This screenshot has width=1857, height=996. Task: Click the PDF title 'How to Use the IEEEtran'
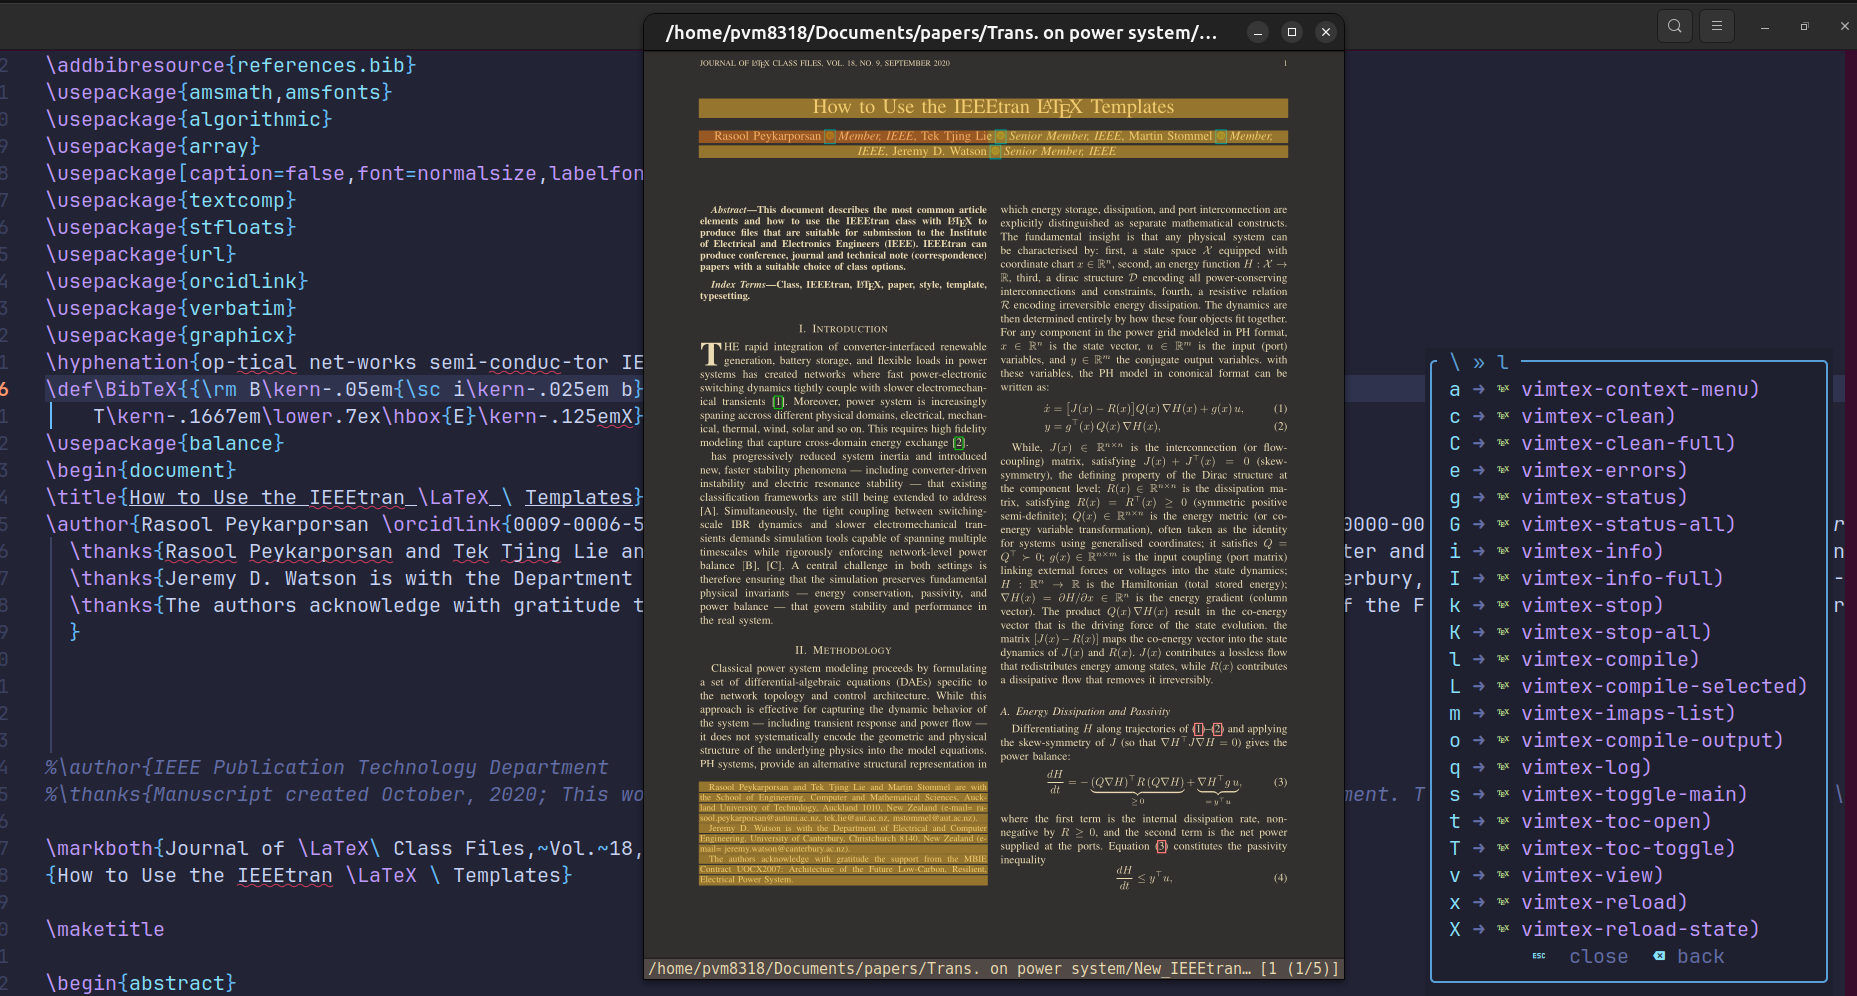coord(993,107)
